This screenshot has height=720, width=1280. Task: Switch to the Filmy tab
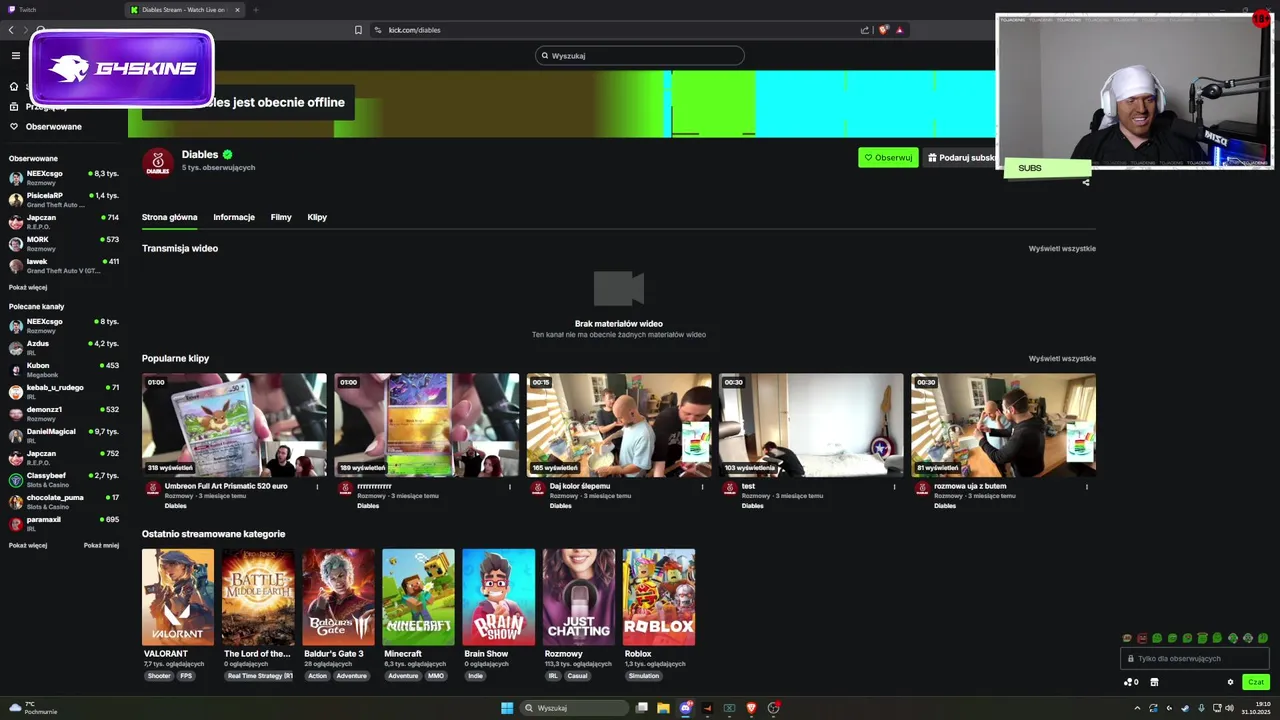281,217
